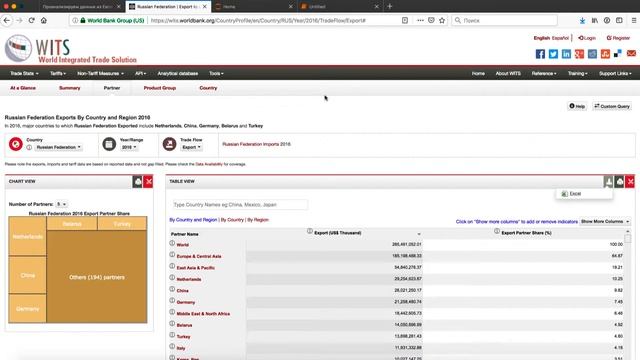Image resolution: width=640 pixels, height=360 pixels.
Task: Close the Table View panel
Action: (630, 182)
